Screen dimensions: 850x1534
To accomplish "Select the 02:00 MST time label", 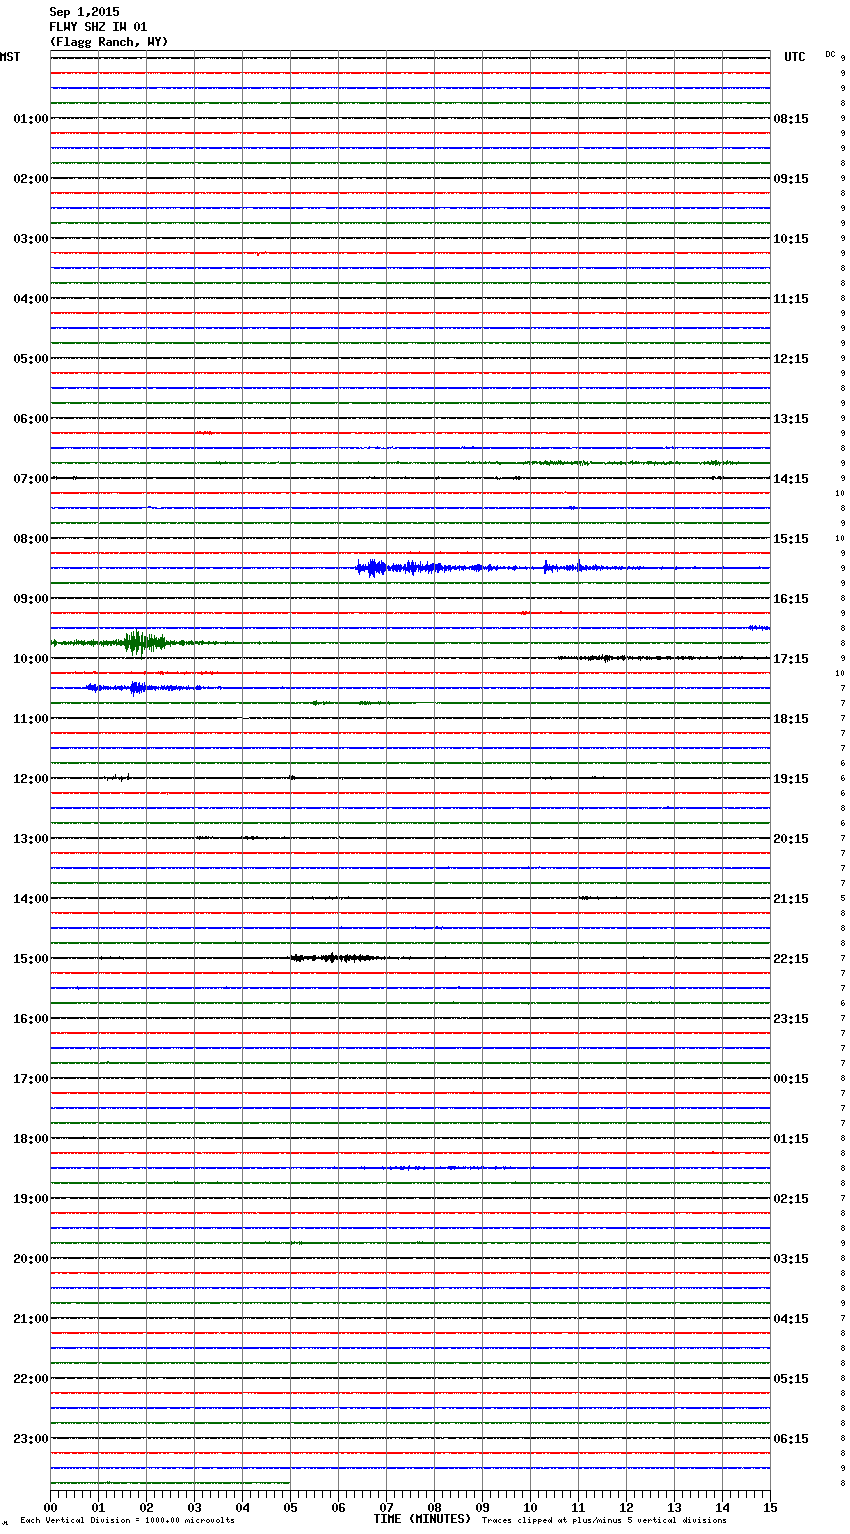I will (31, 179).
